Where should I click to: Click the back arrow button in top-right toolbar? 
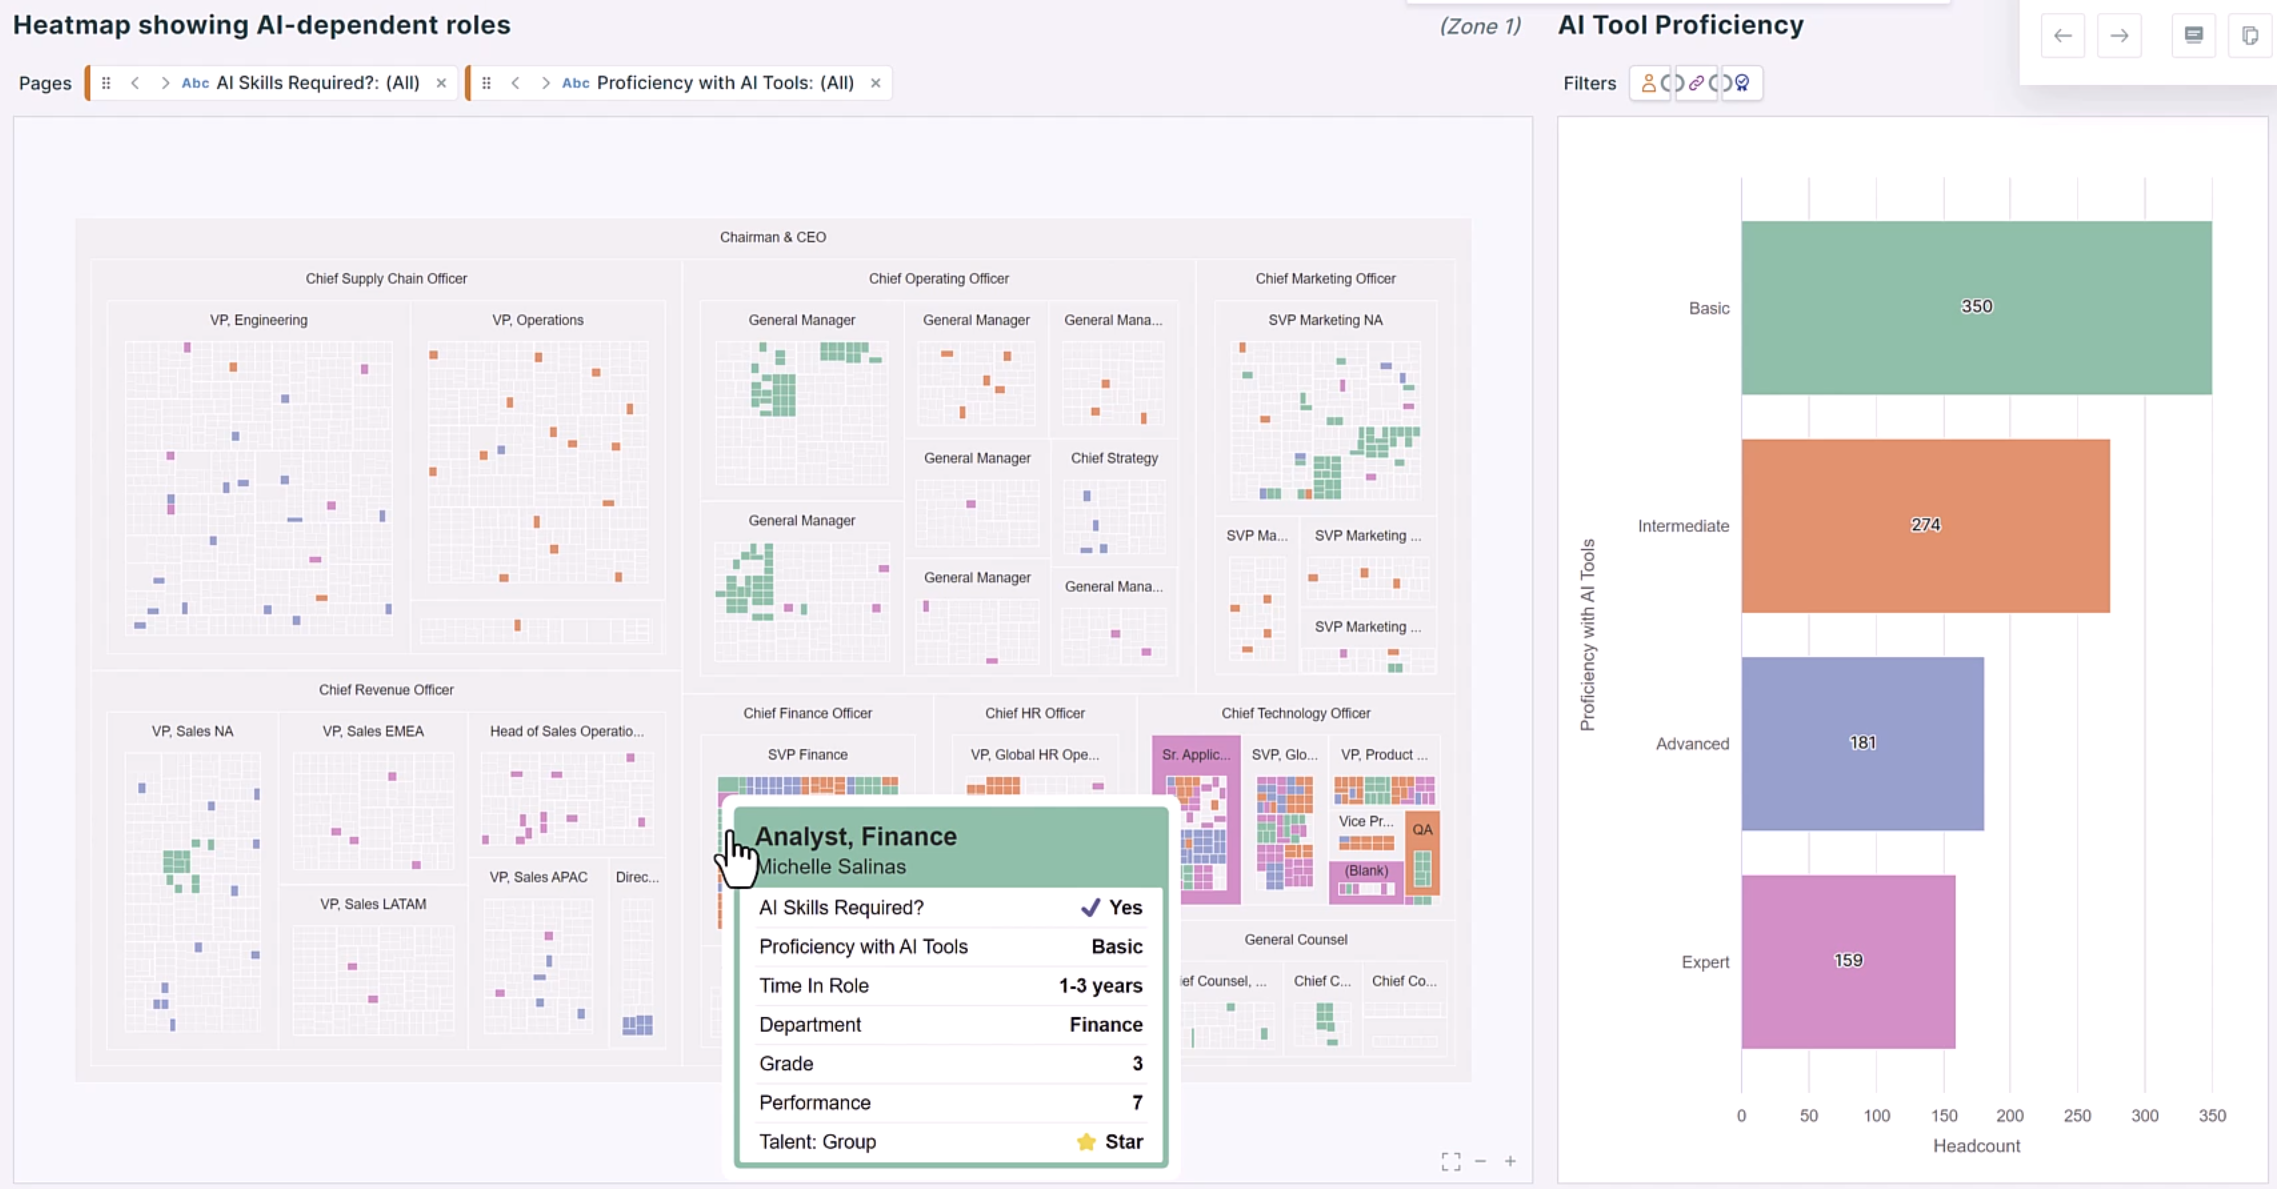(2062, 36)
